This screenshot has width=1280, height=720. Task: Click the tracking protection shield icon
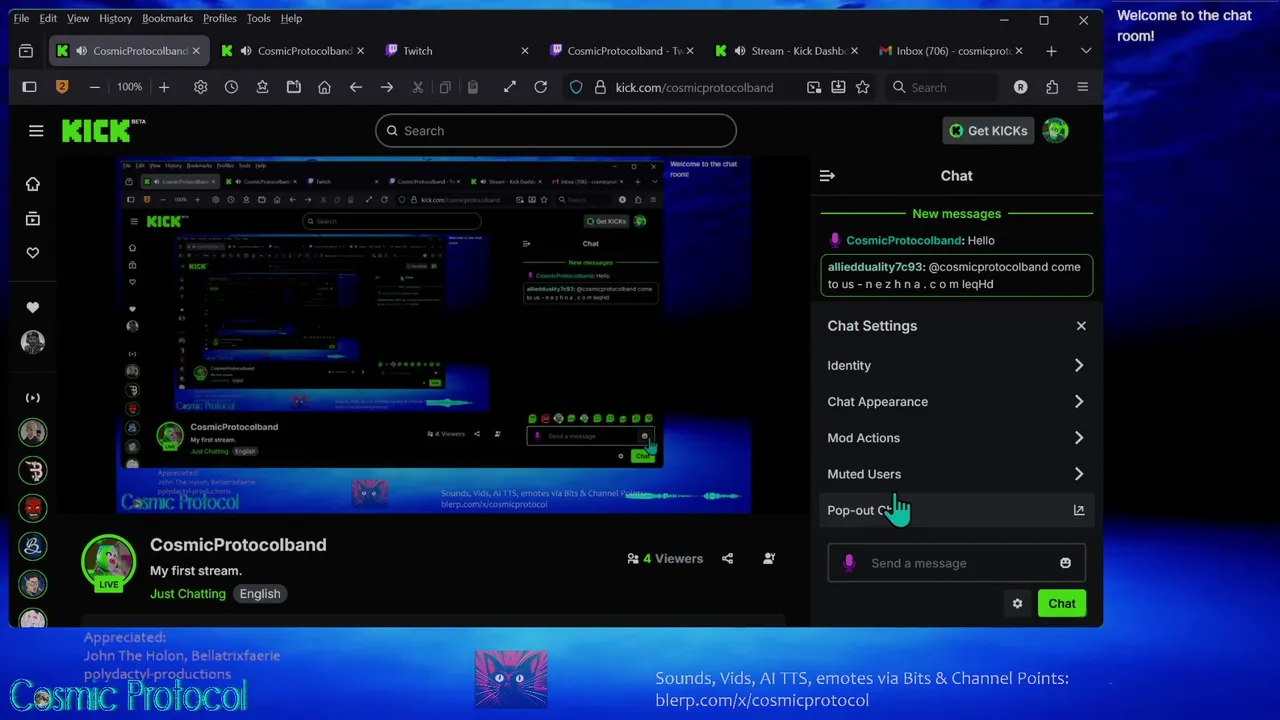point(576,88)
